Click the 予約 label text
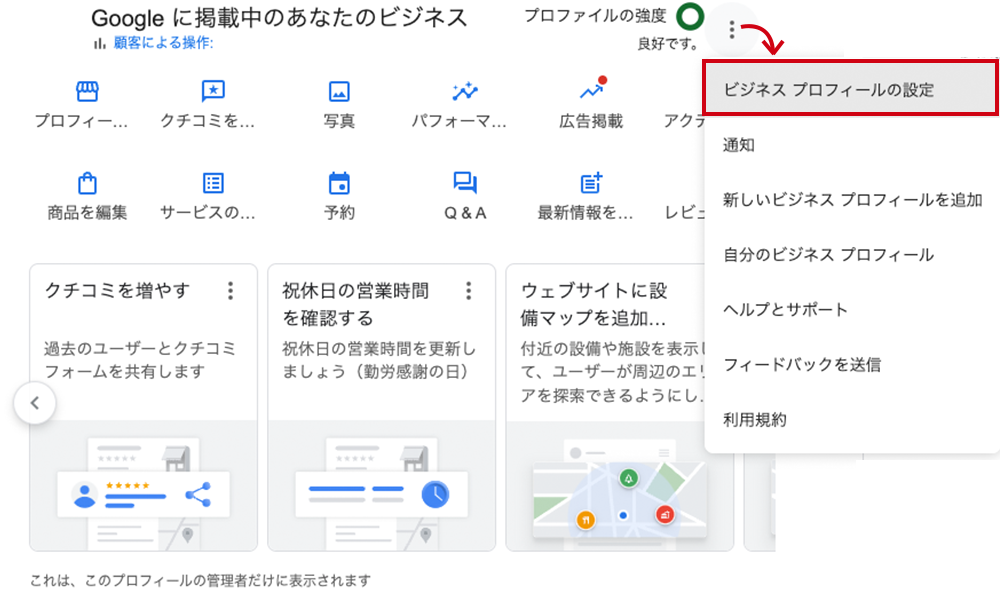 339,212
